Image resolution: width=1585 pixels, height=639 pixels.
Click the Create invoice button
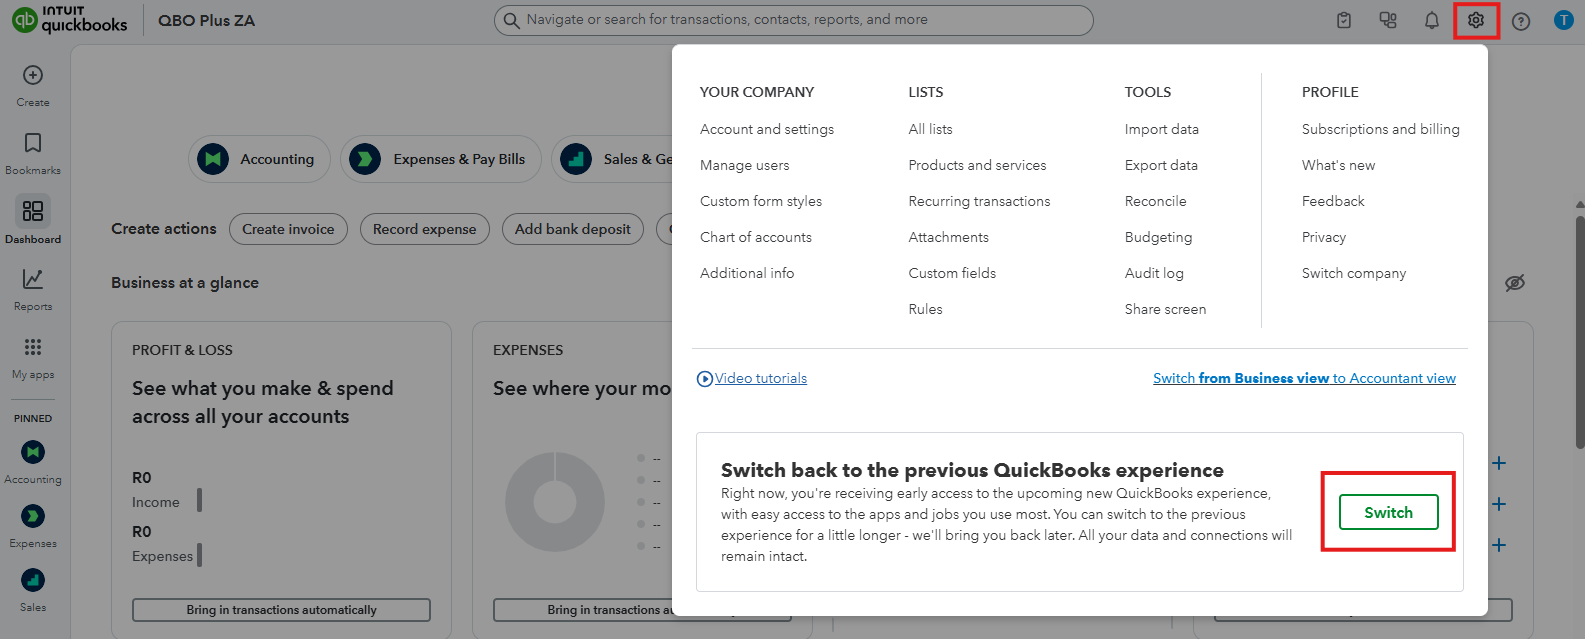pos(288,229)
